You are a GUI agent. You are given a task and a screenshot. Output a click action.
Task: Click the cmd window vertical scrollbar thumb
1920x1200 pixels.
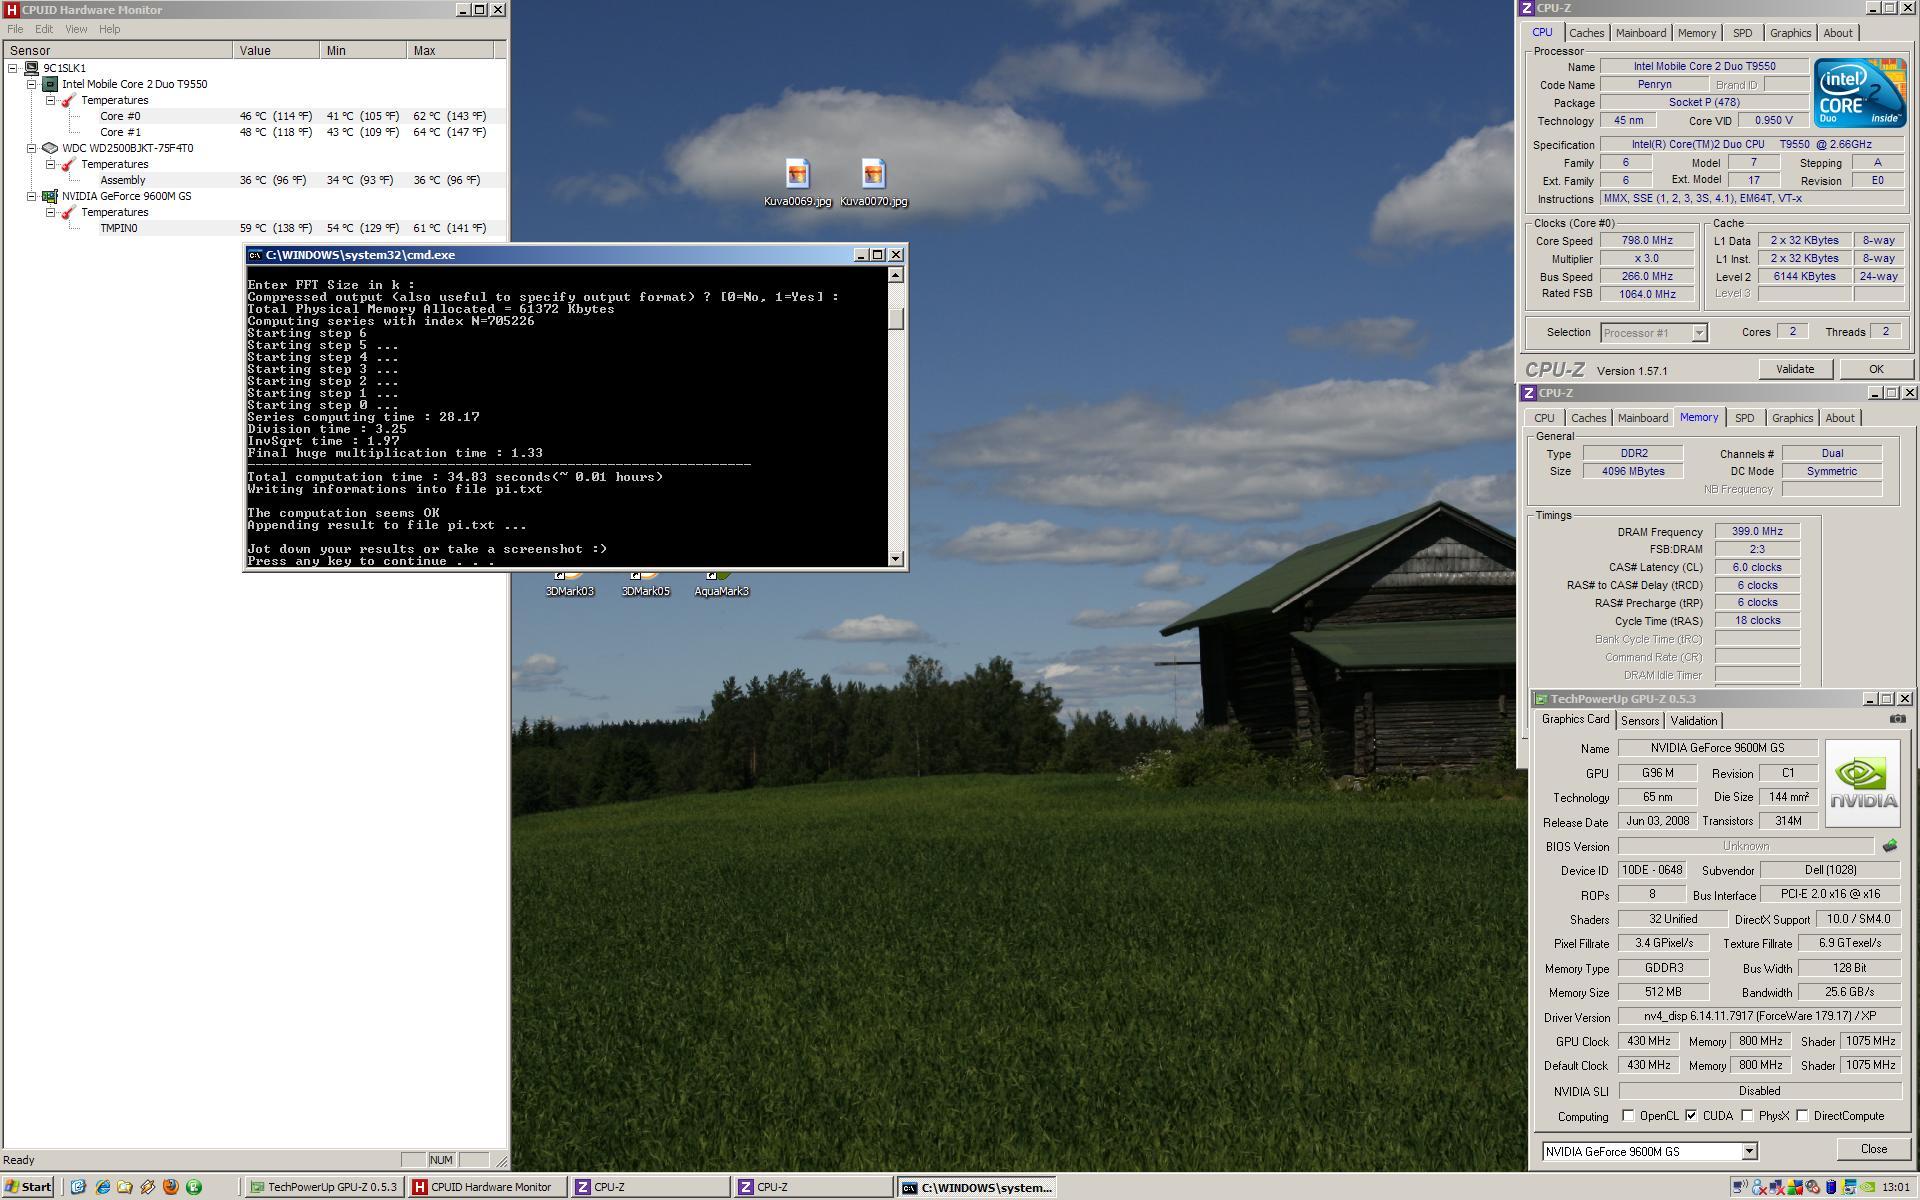click(896, 317)
